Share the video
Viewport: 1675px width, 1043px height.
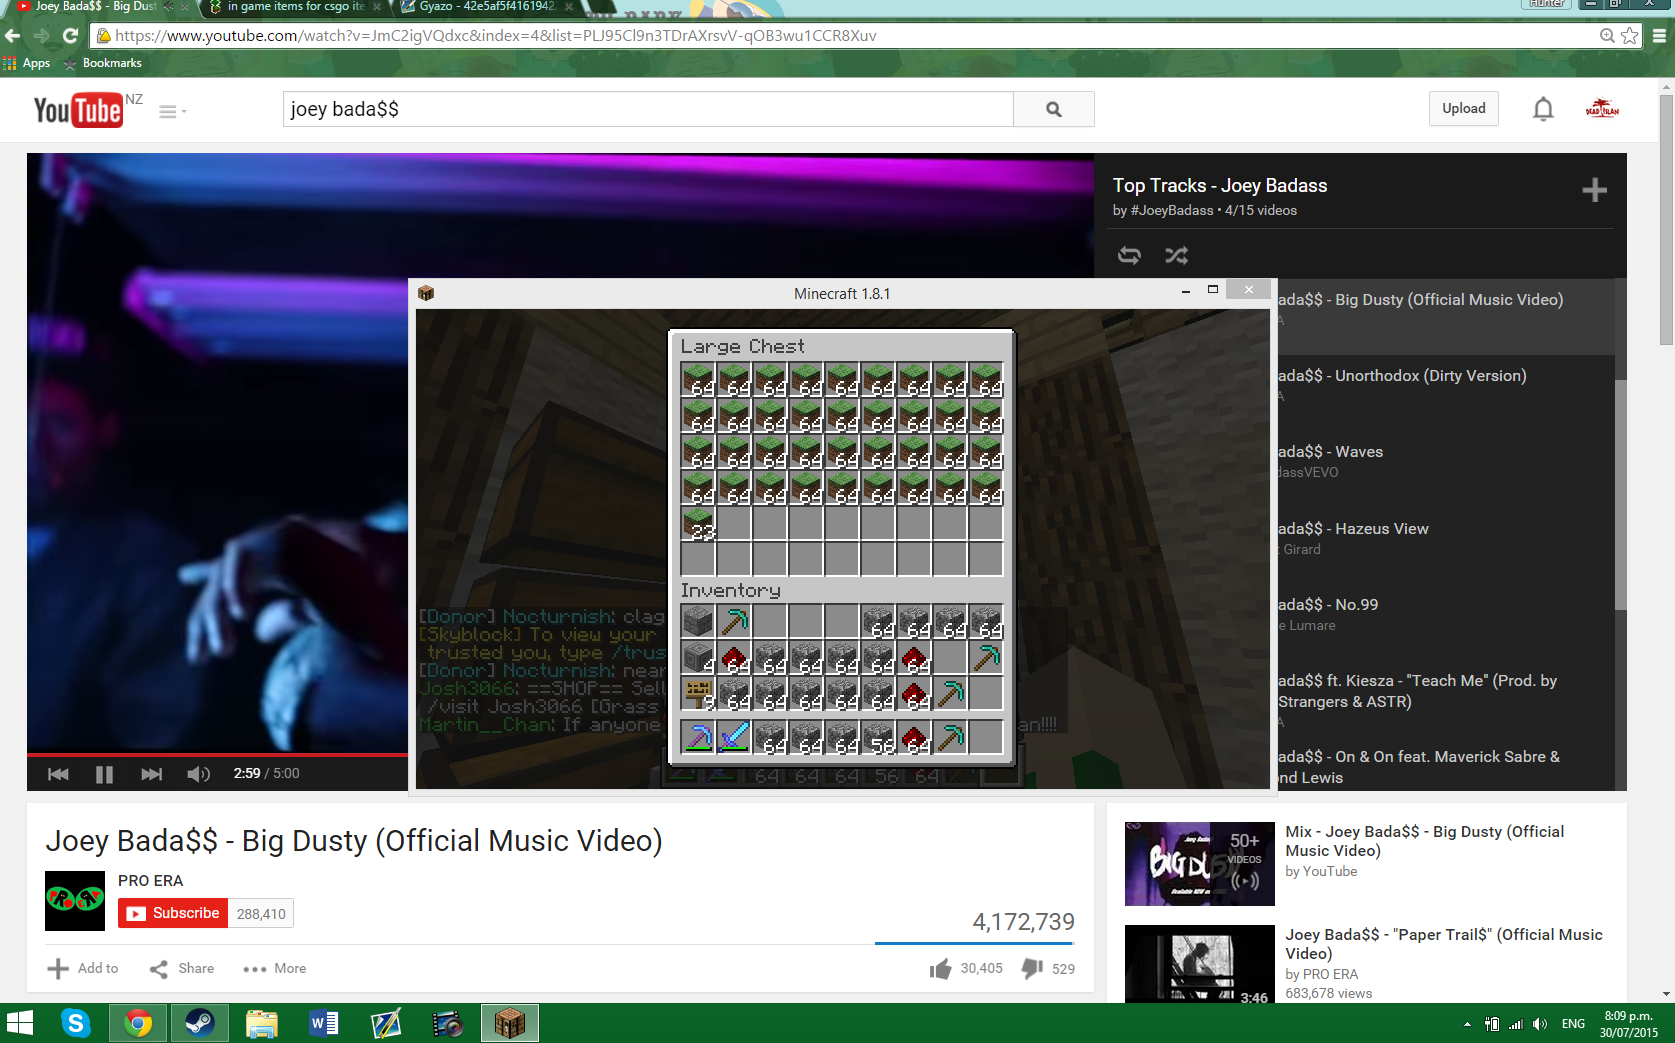tap(182, 968)
